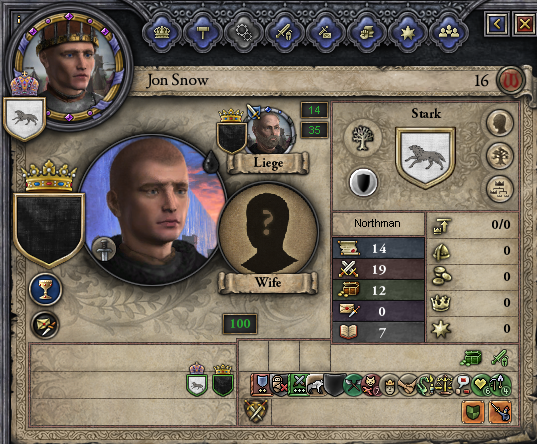Click the red wiki button beside age

(511, 81)
